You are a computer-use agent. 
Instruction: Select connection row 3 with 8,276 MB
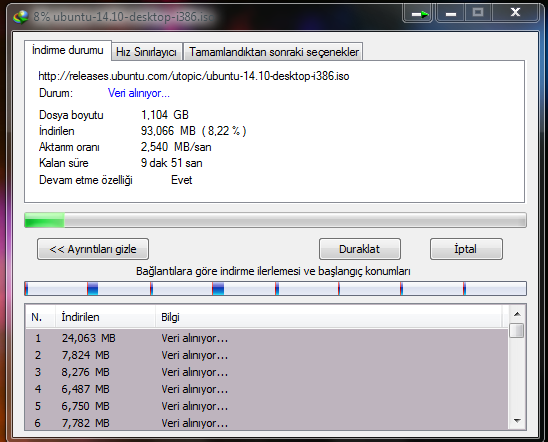[x=266, y=372]
